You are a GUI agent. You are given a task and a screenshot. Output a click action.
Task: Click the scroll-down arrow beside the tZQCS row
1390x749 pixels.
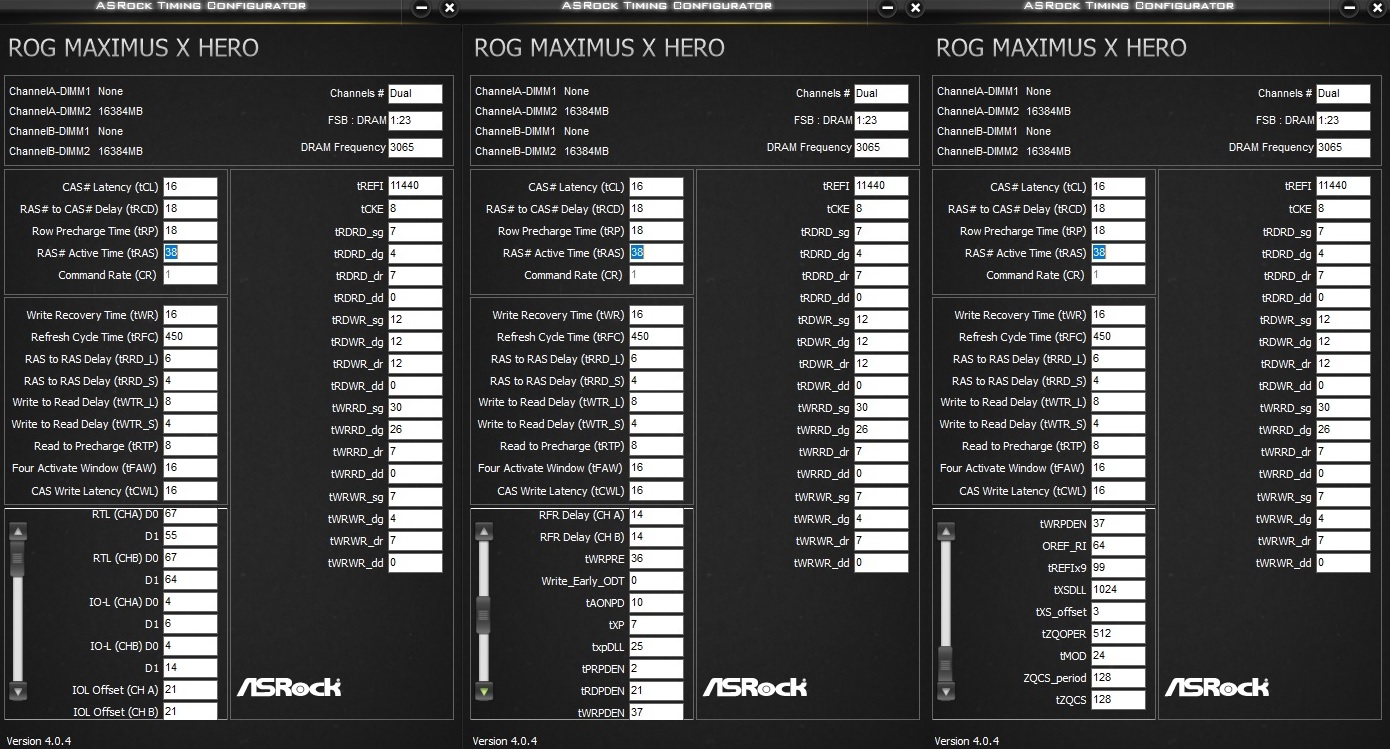(x=945, y=691)
